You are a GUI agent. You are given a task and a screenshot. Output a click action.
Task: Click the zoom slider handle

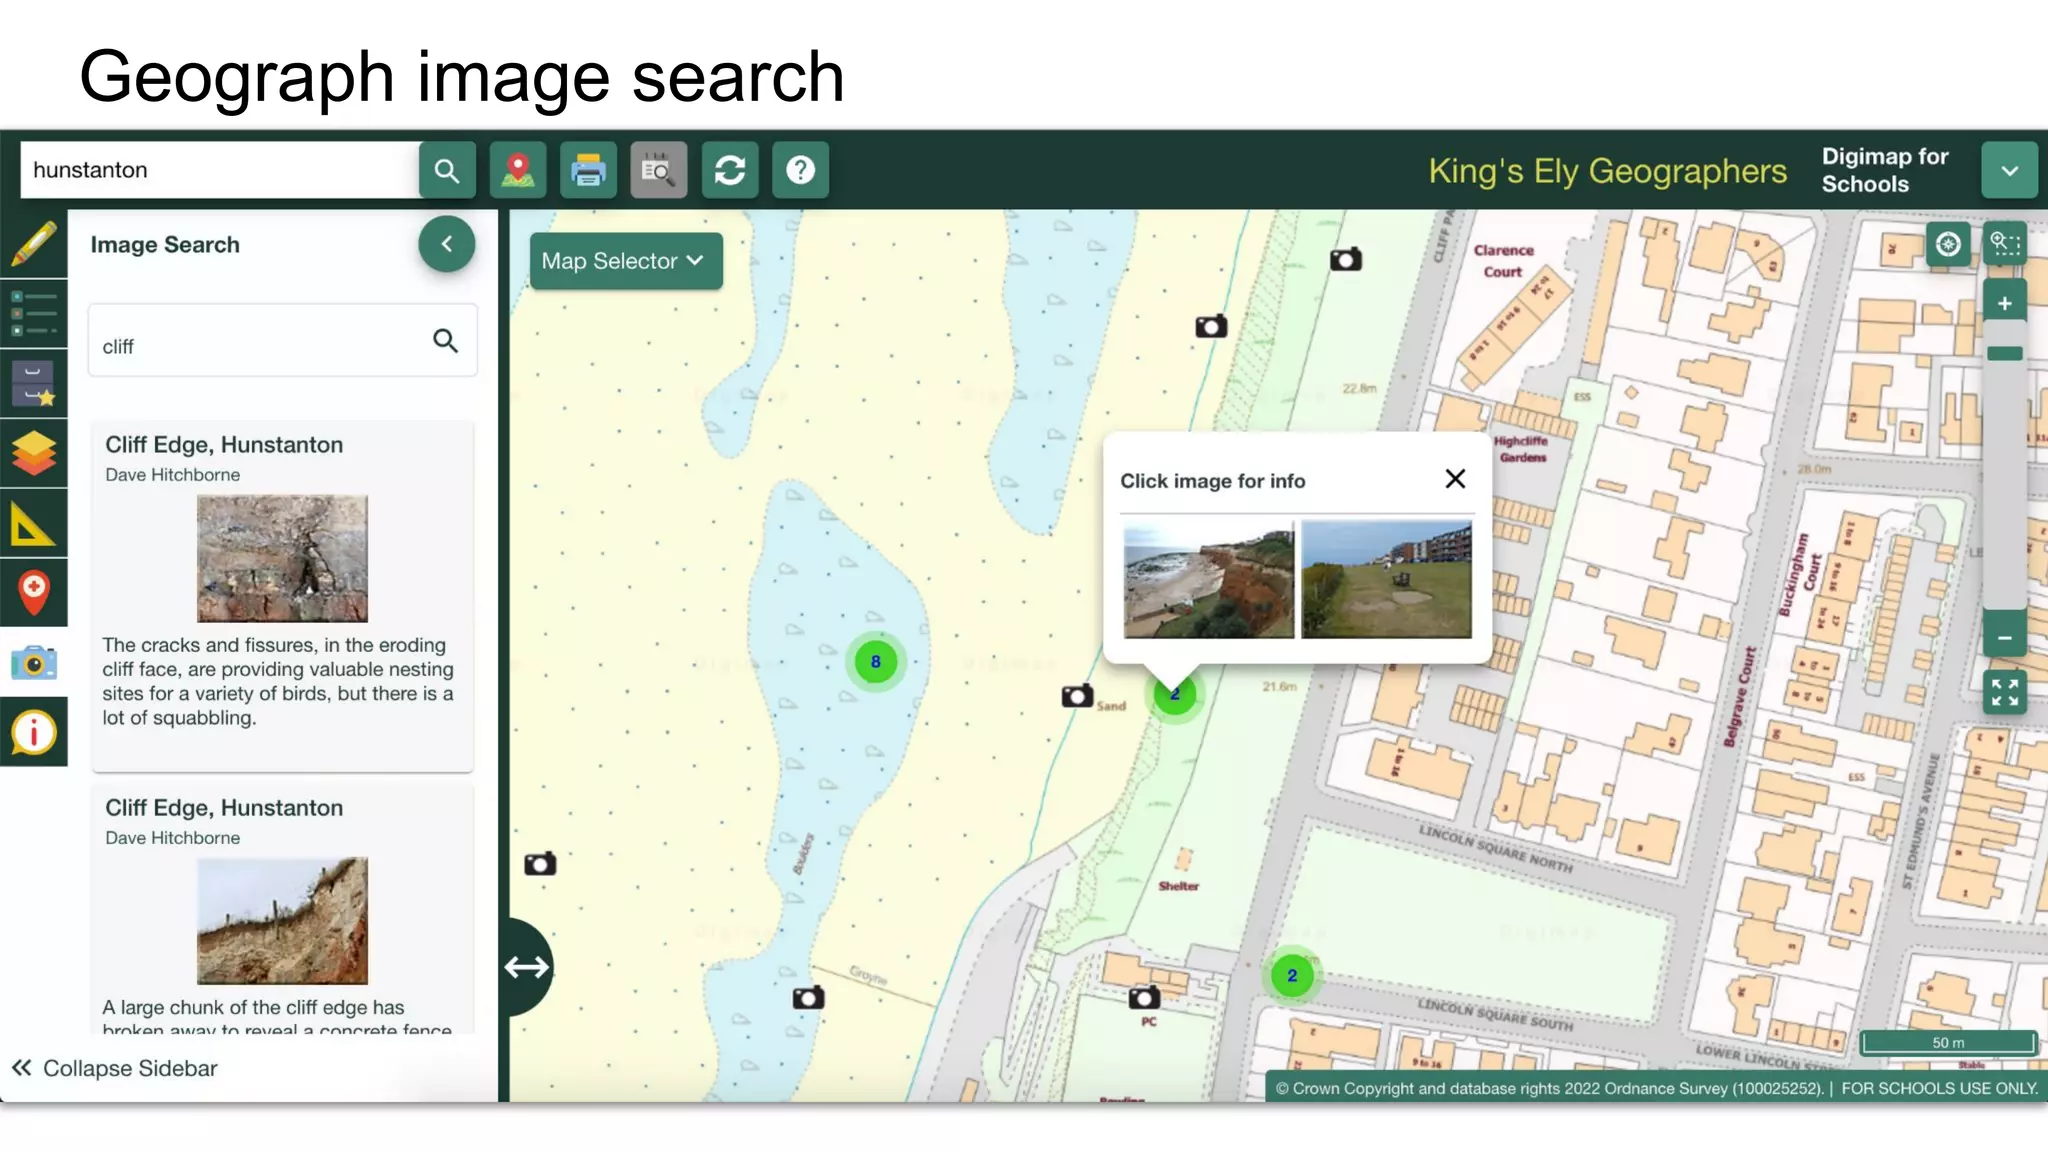tap(2005, 353)
